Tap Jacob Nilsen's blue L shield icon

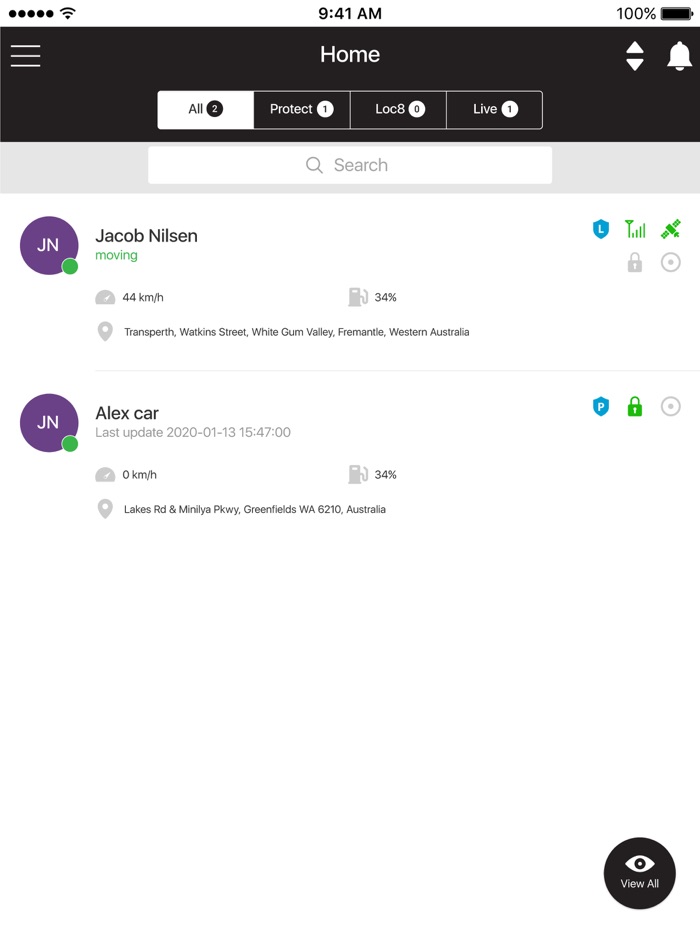tap(600, 230)
